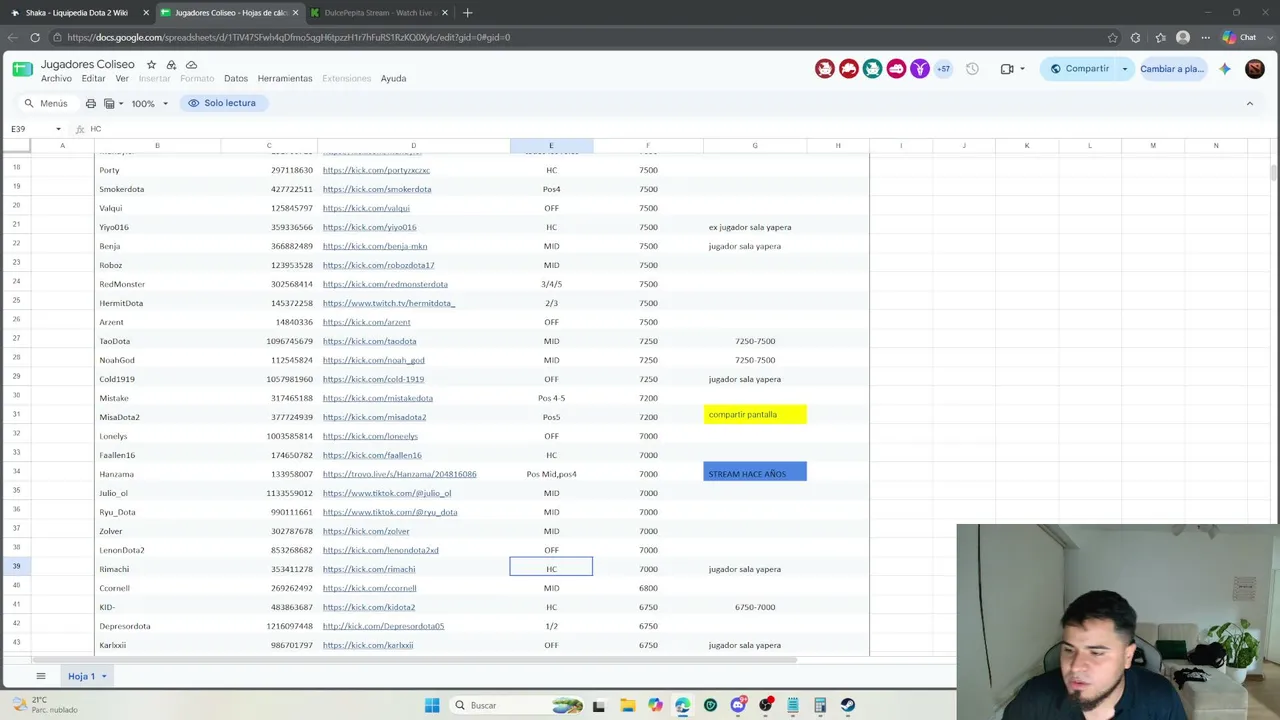Open the Chat button in browser toolbar
The height and width of the screenshot is (720, 1280).
pyautogui.click(x=1240, y=37)
